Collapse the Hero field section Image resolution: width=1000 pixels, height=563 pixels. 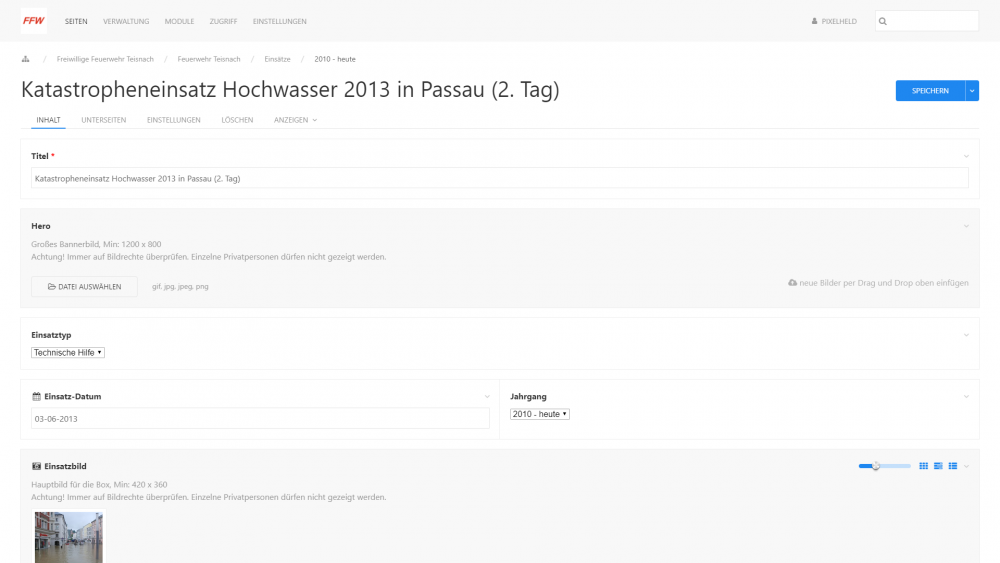click(966, 226)
